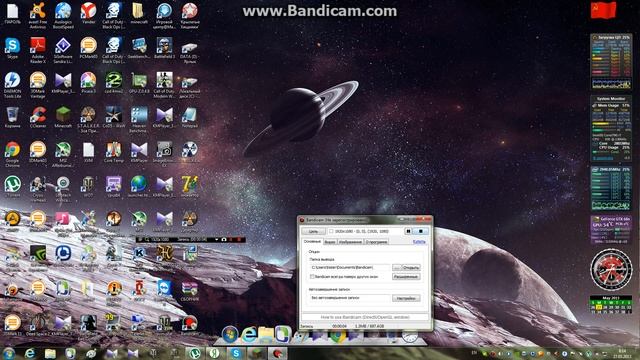This screenshot has height=360, width=640.
Task: Open S.T.A.L.K.E.R. desktop shortcut
Action: [88, 120]
